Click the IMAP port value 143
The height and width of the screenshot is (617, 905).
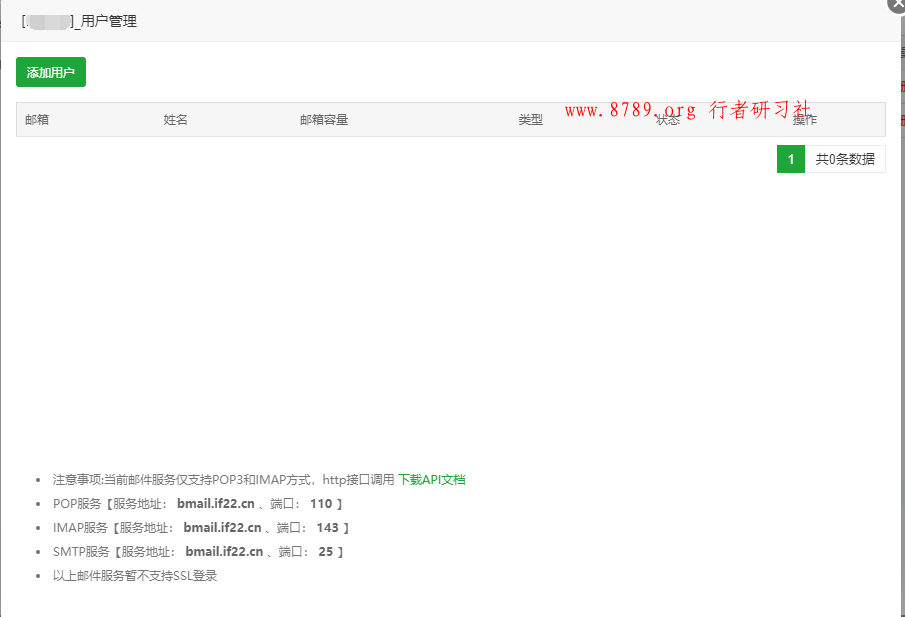tap(327, 528)
